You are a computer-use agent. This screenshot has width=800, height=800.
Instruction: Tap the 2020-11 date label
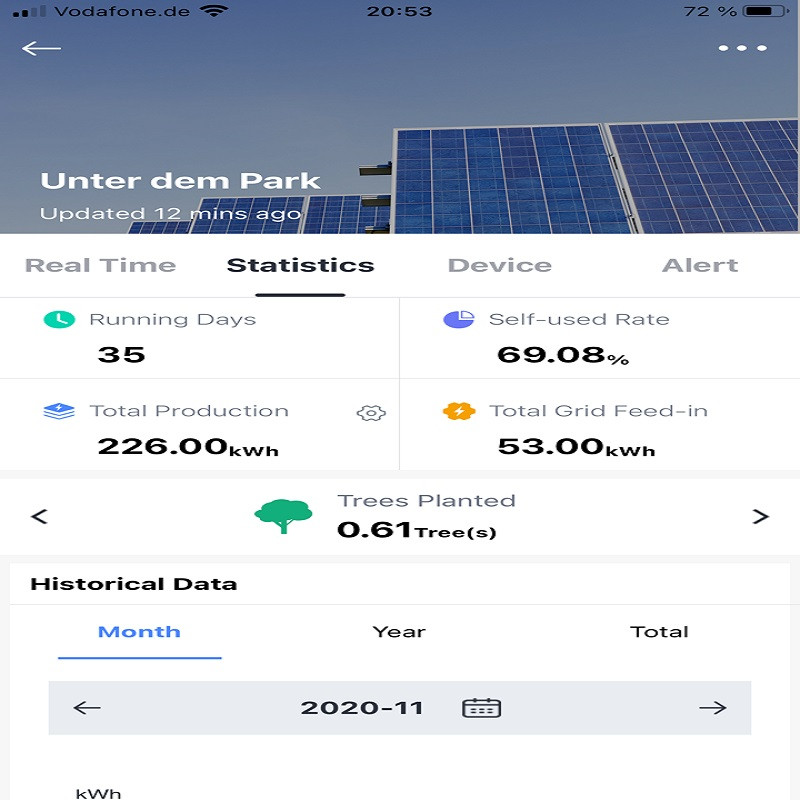362,708
